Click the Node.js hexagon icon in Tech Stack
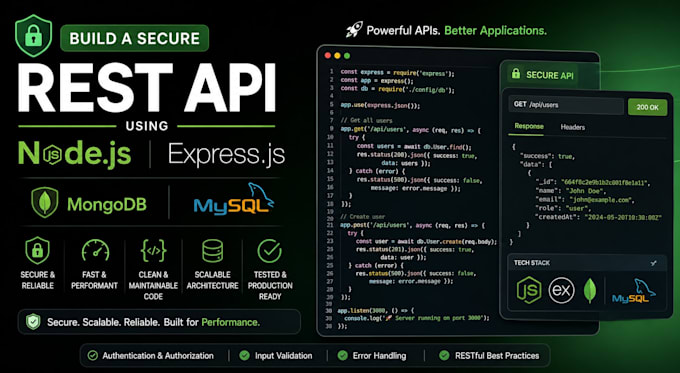This screenshot has height=373, width=680. (529, 290)
